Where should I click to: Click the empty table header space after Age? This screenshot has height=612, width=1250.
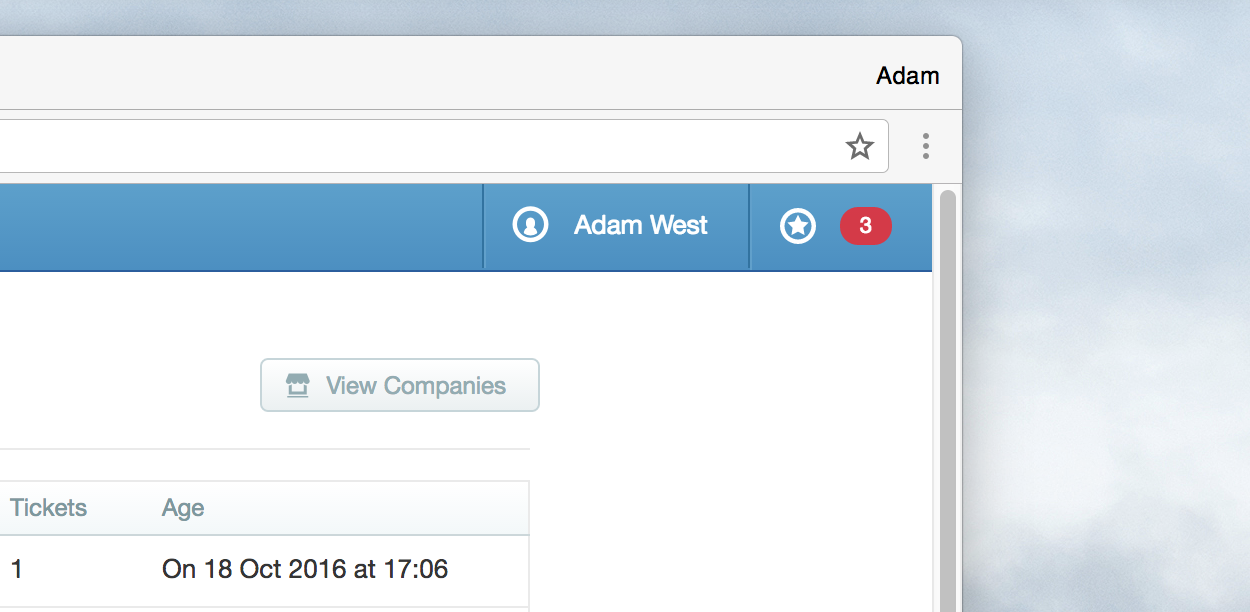(x=370, y=508)
